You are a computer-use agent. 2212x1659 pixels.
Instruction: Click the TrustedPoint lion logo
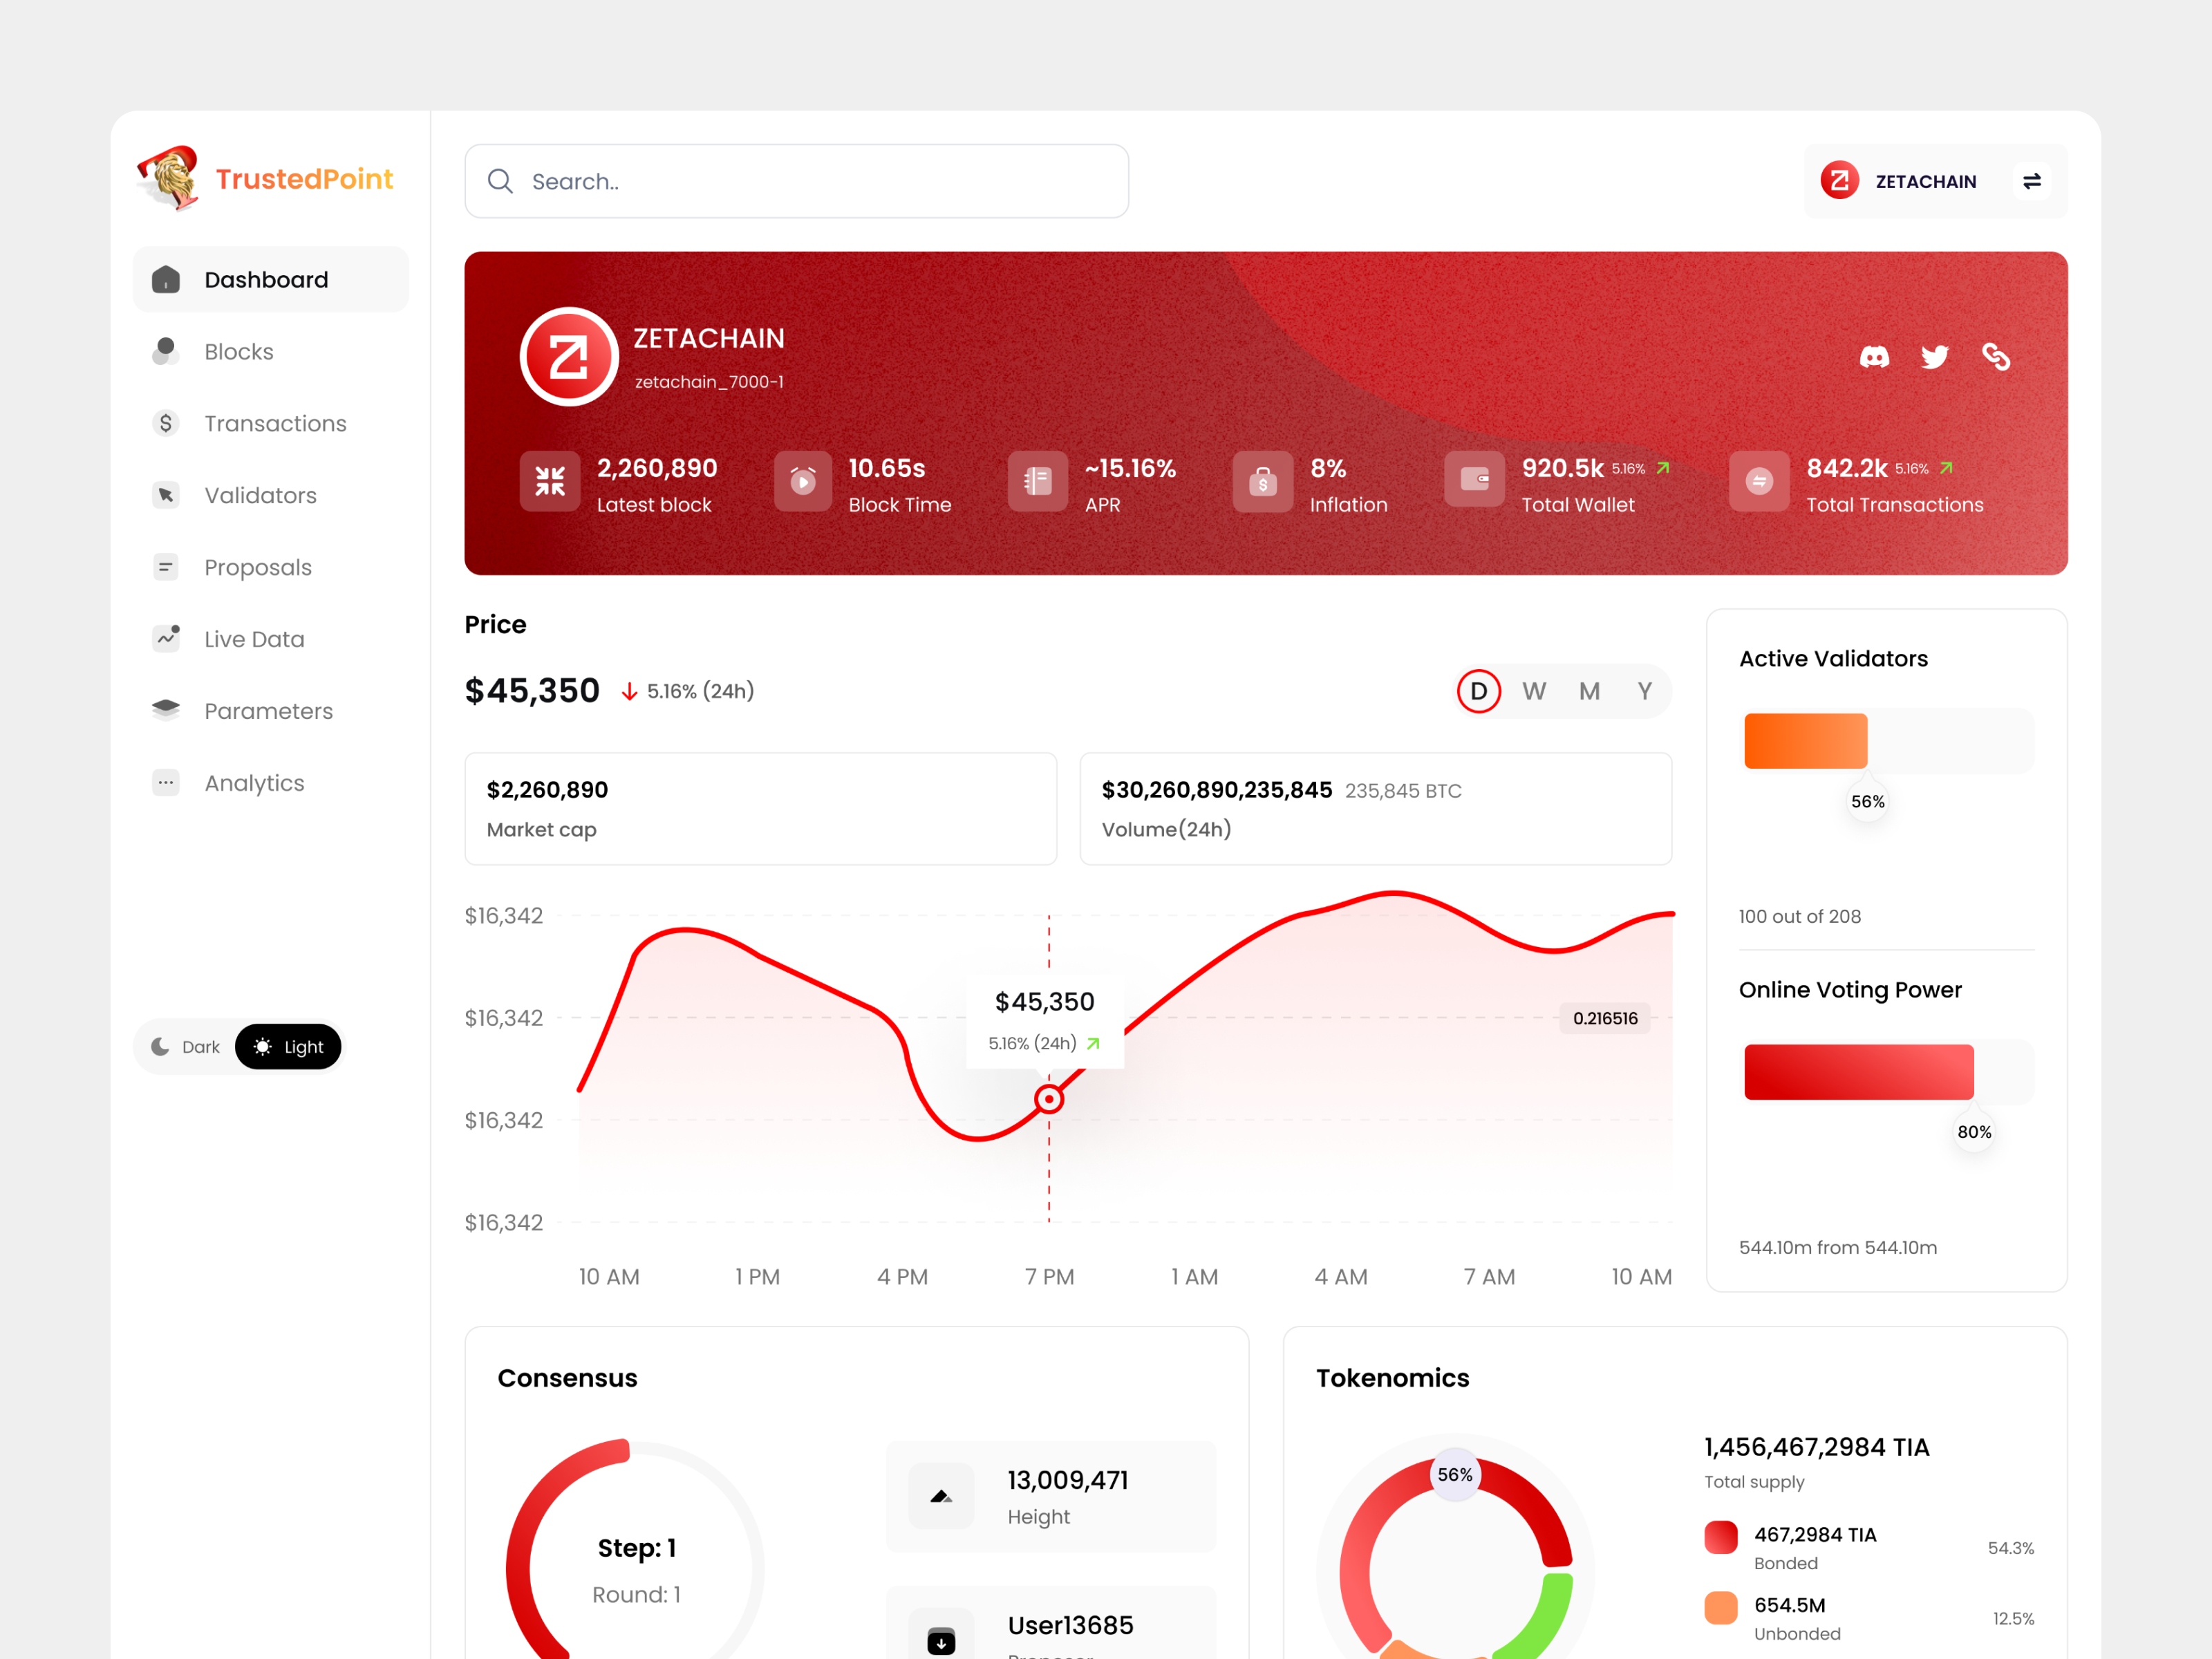point(170,178)
